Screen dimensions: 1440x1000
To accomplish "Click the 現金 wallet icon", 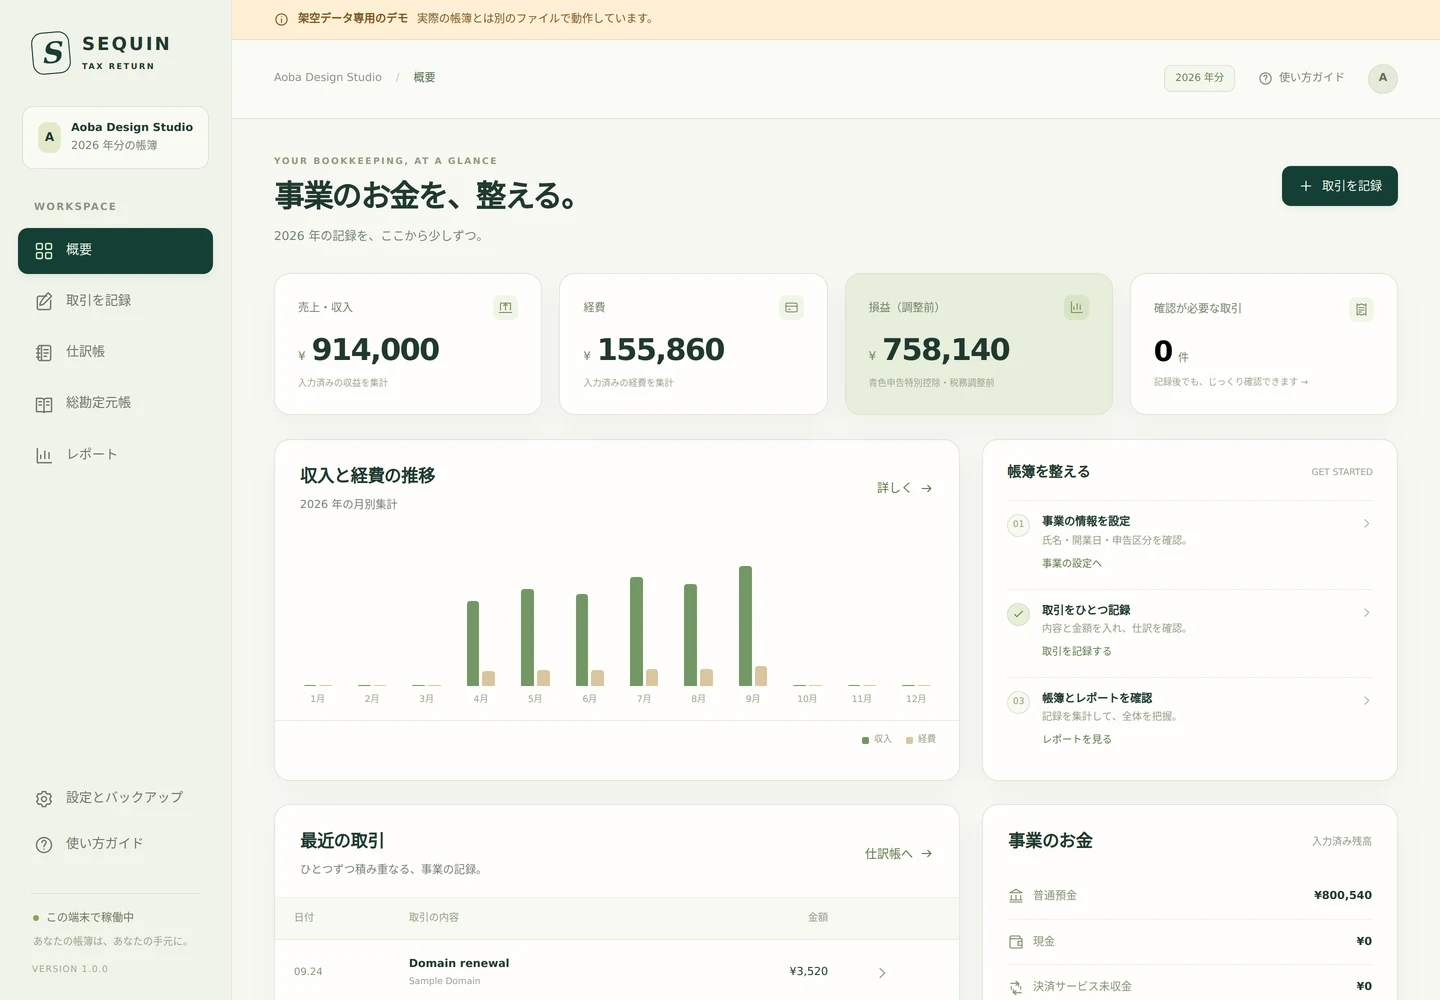I will tap(1016, 941).
